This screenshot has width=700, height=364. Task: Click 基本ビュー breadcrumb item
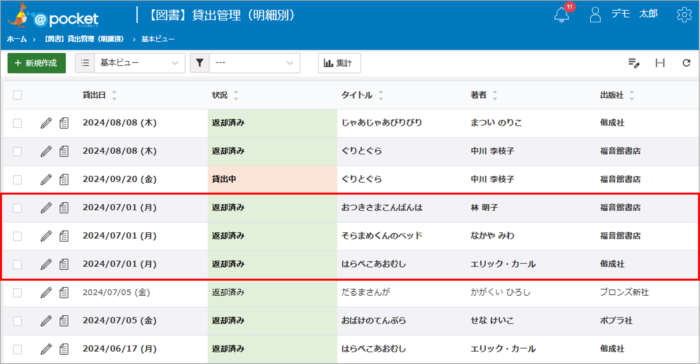click(x=158, y=39)
